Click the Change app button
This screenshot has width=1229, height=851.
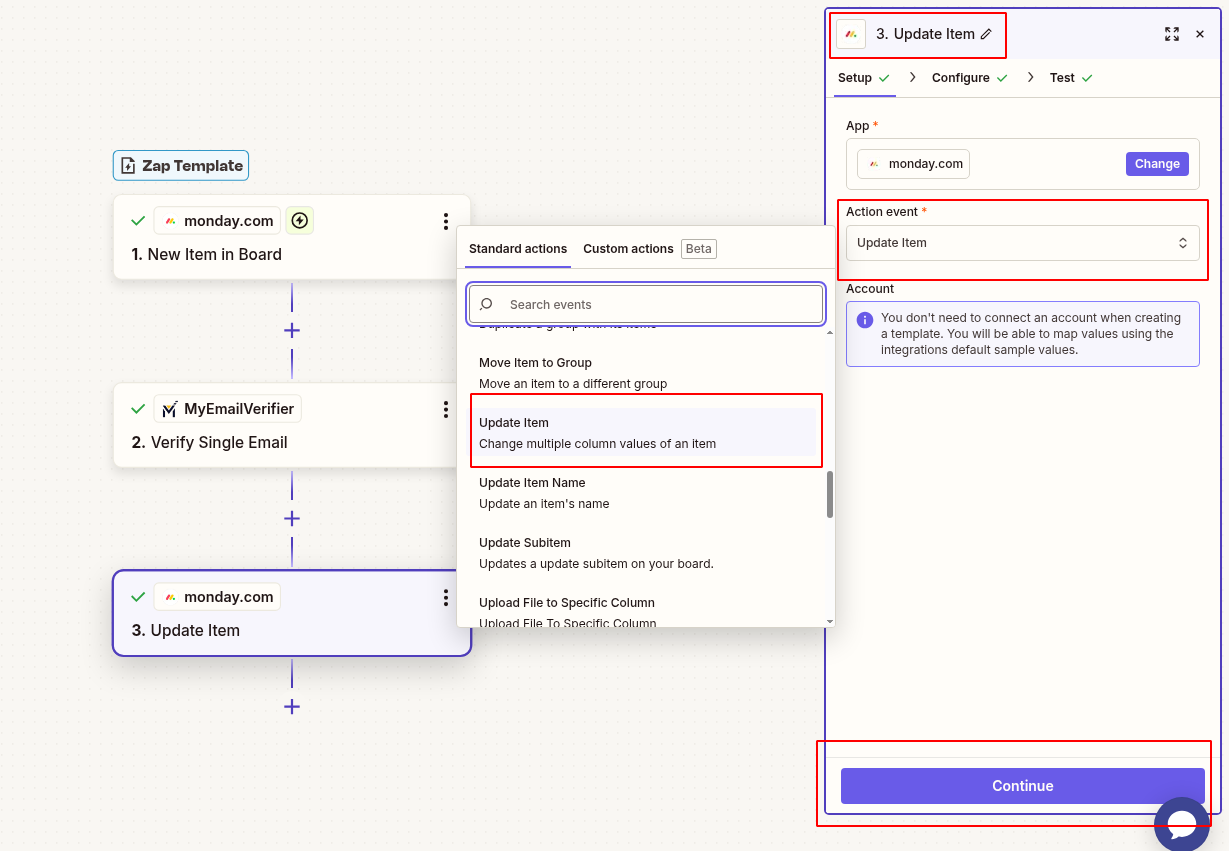tap(1156, 164)
